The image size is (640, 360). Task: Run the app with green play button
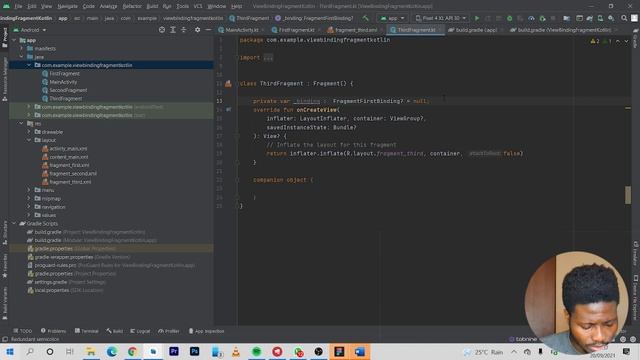pyautogui.click(x=477, y=18)
